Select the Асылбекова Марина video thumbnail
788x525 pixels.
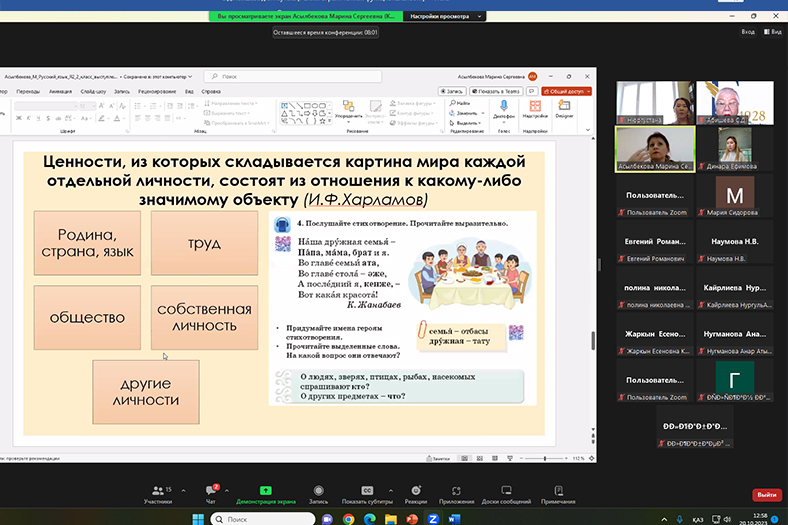click(655, 148)
